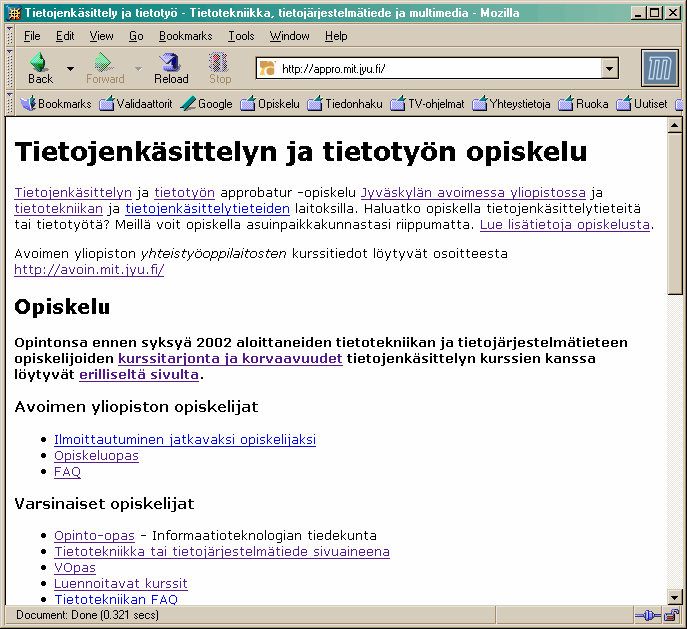Open the Opiskeluopas link
Image resolution: width=687 pixels, height=629 pixels.
pyautogui.click(x=96, y=456)
